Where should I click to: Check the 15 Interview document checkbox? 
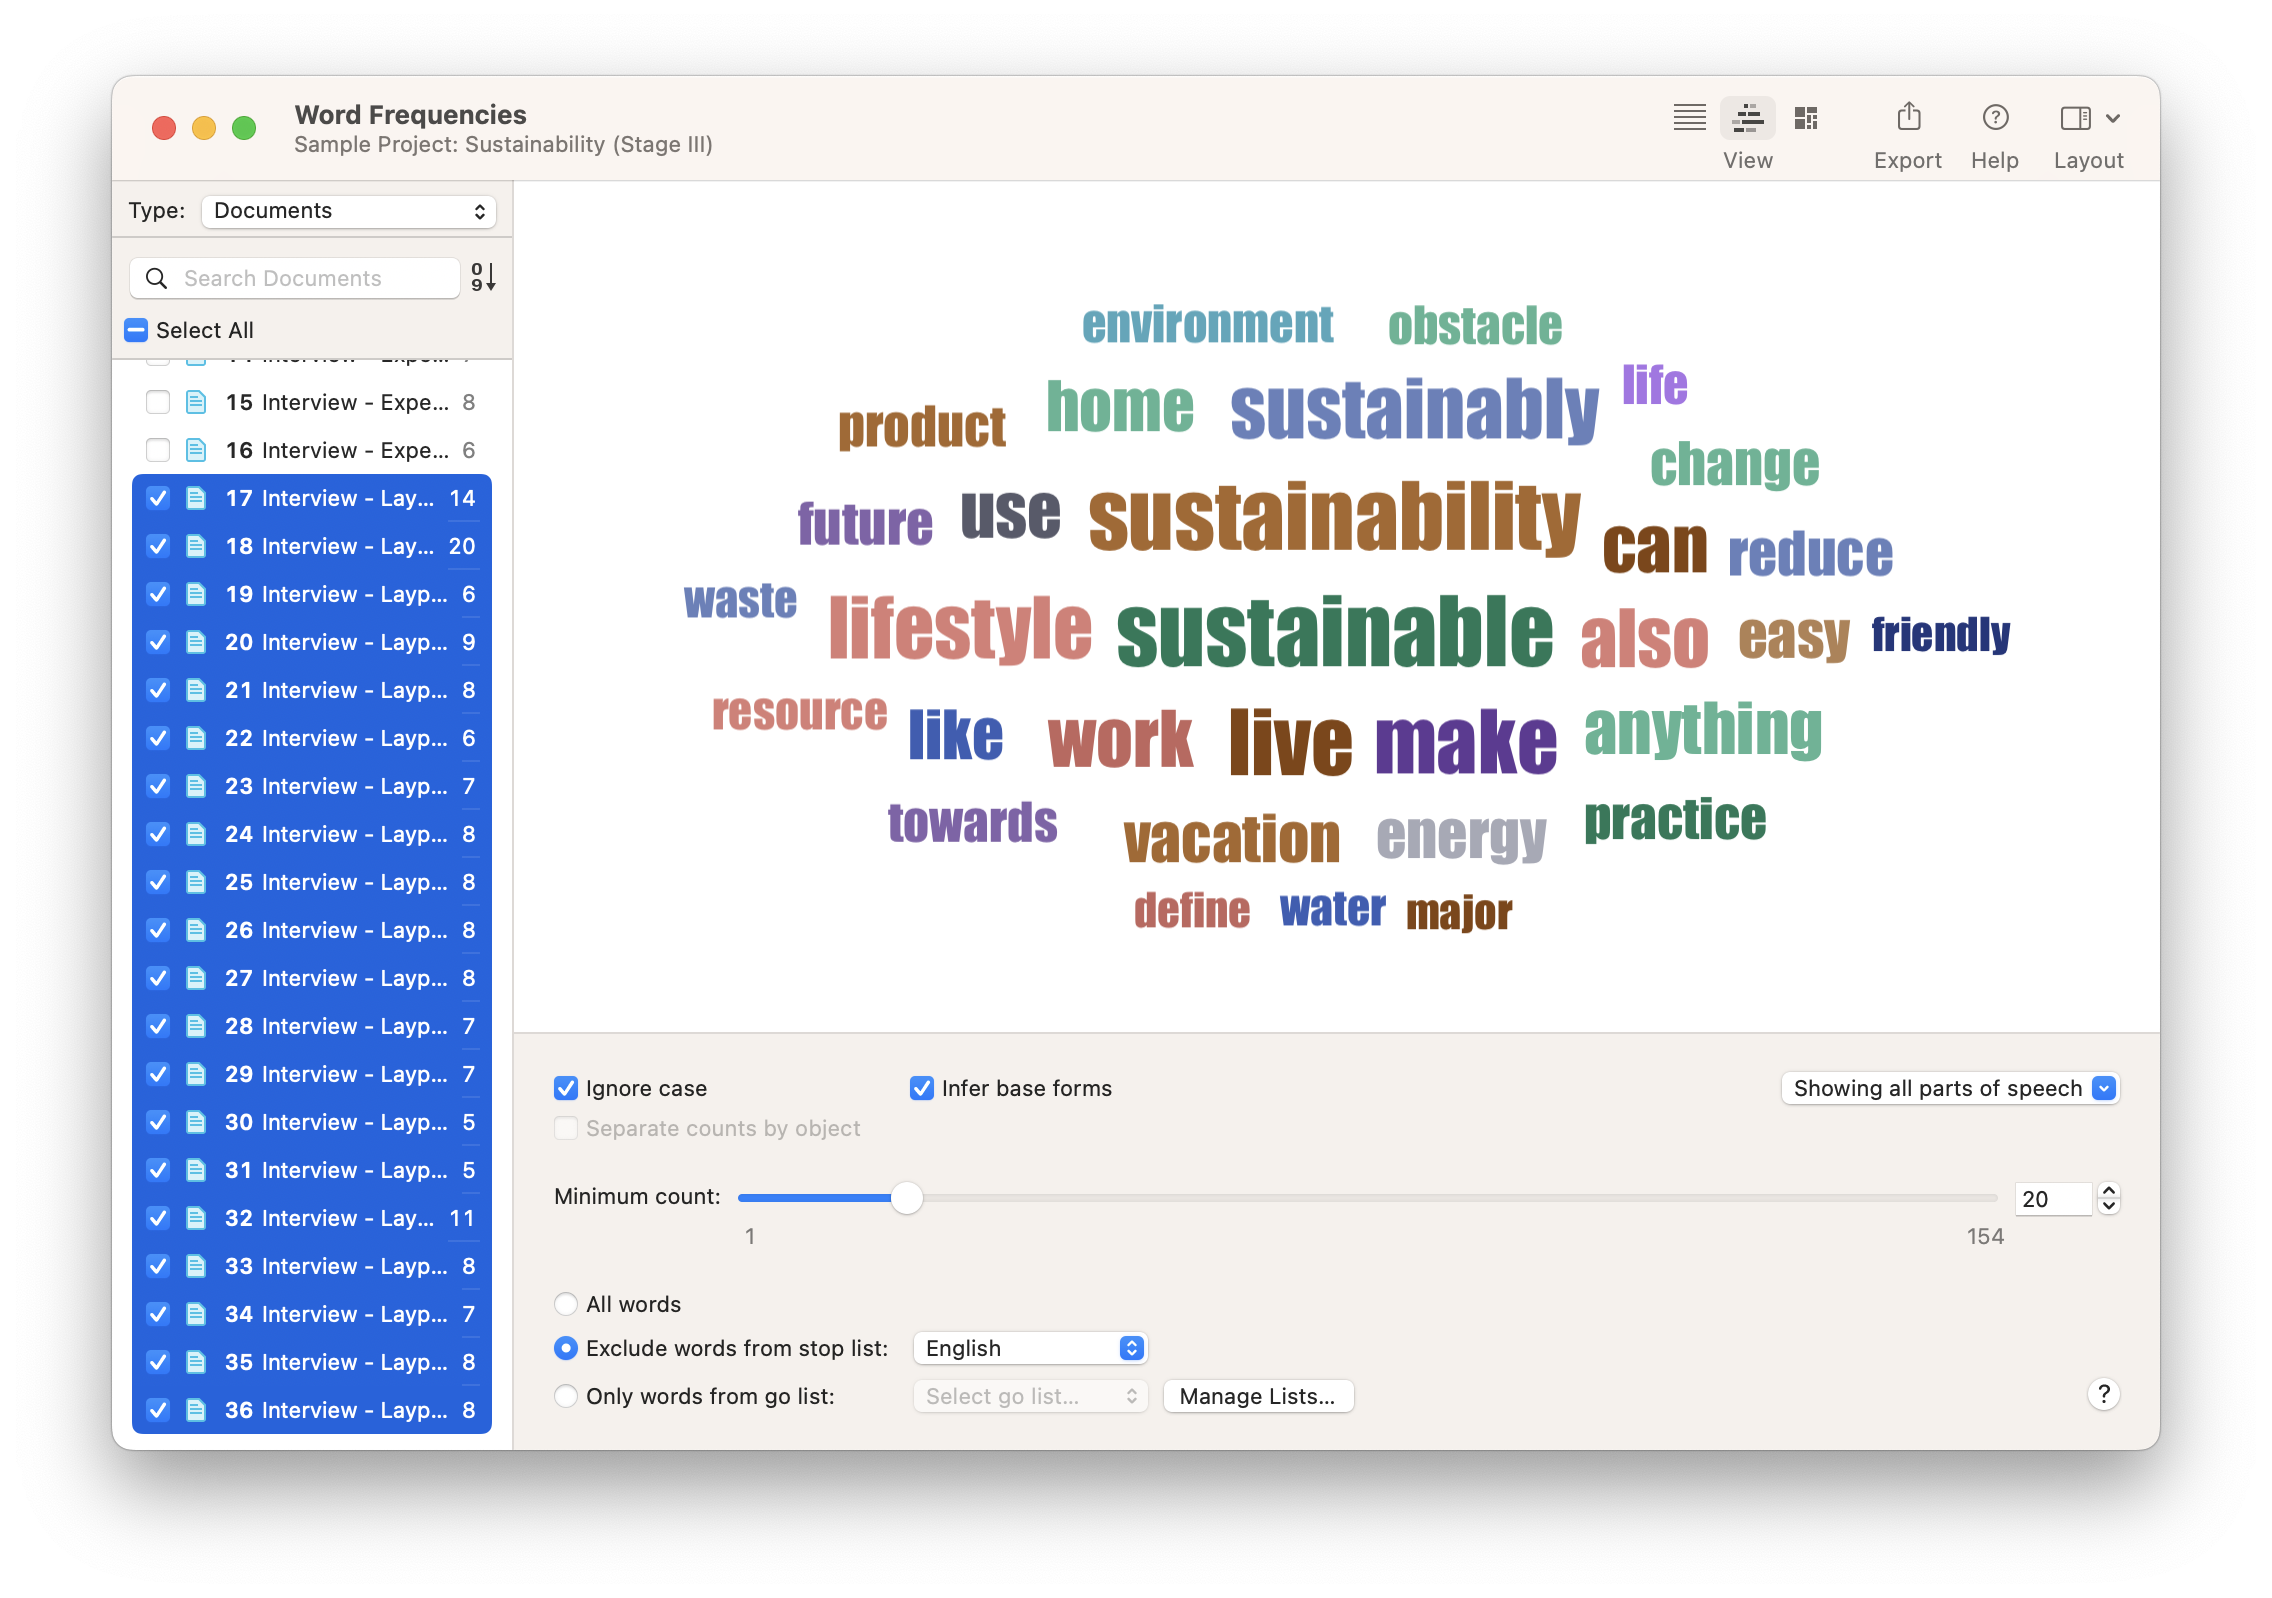click(158, 402)
